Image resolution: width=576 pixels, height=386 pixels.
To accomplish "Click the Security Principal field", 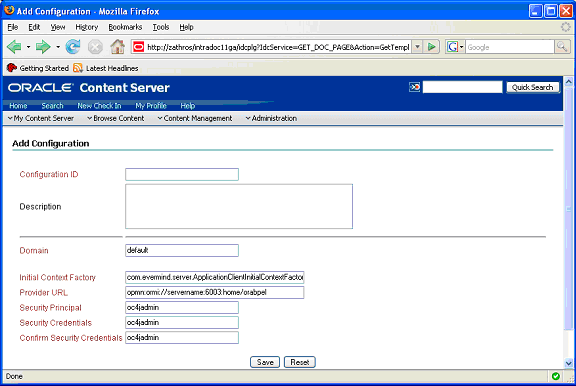I will tap(182, 307).
